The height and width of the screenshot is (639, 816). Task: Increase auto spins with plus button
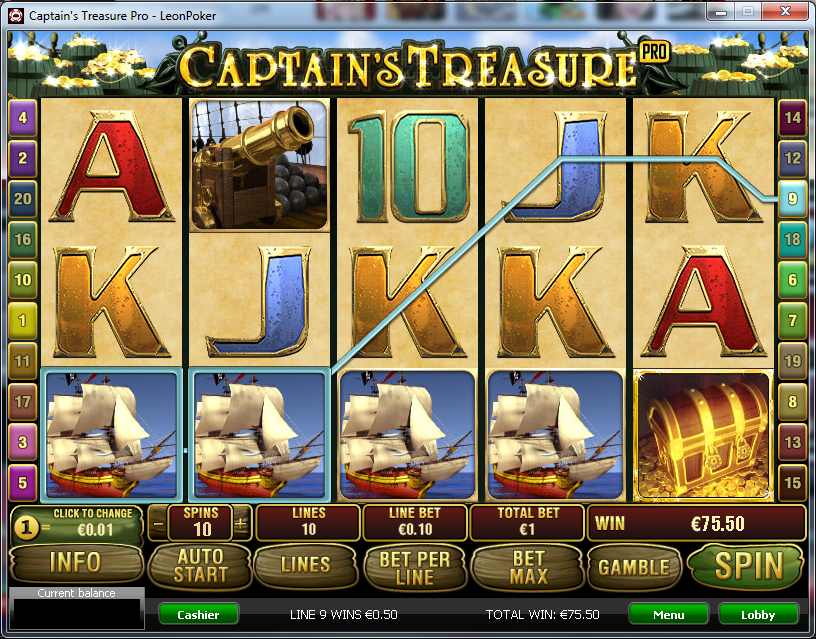point(240,523)
